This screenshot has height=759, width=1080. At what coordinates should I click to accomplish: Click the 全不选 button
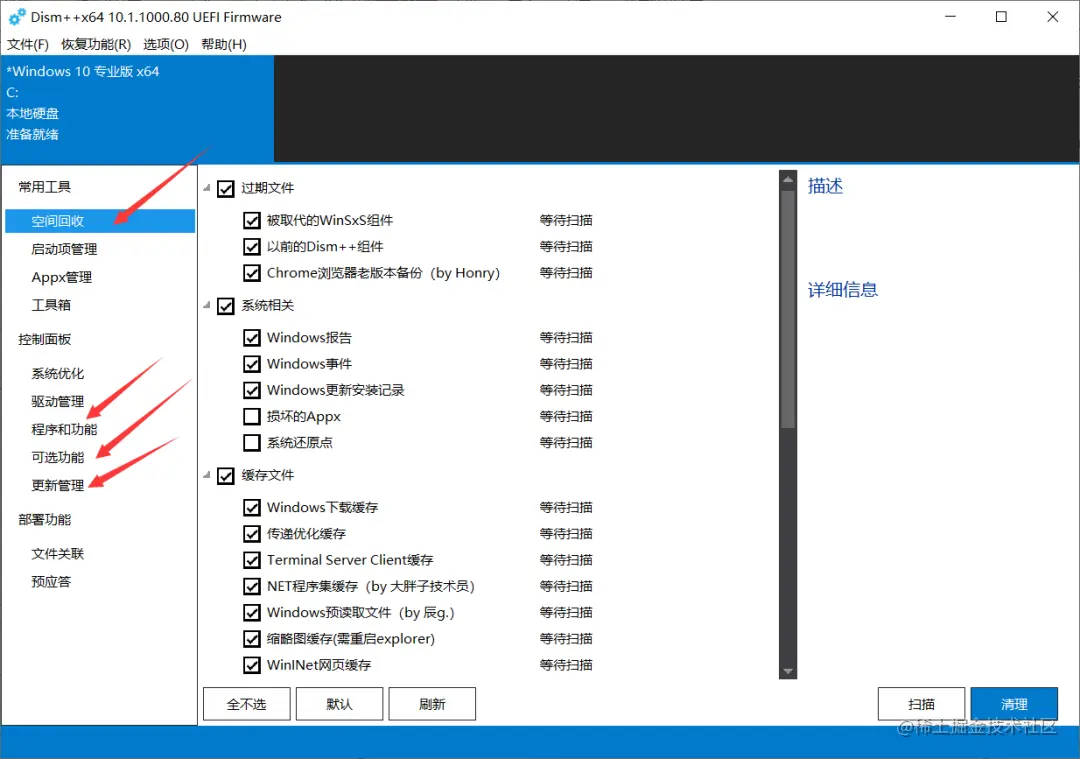pos(247,704)
